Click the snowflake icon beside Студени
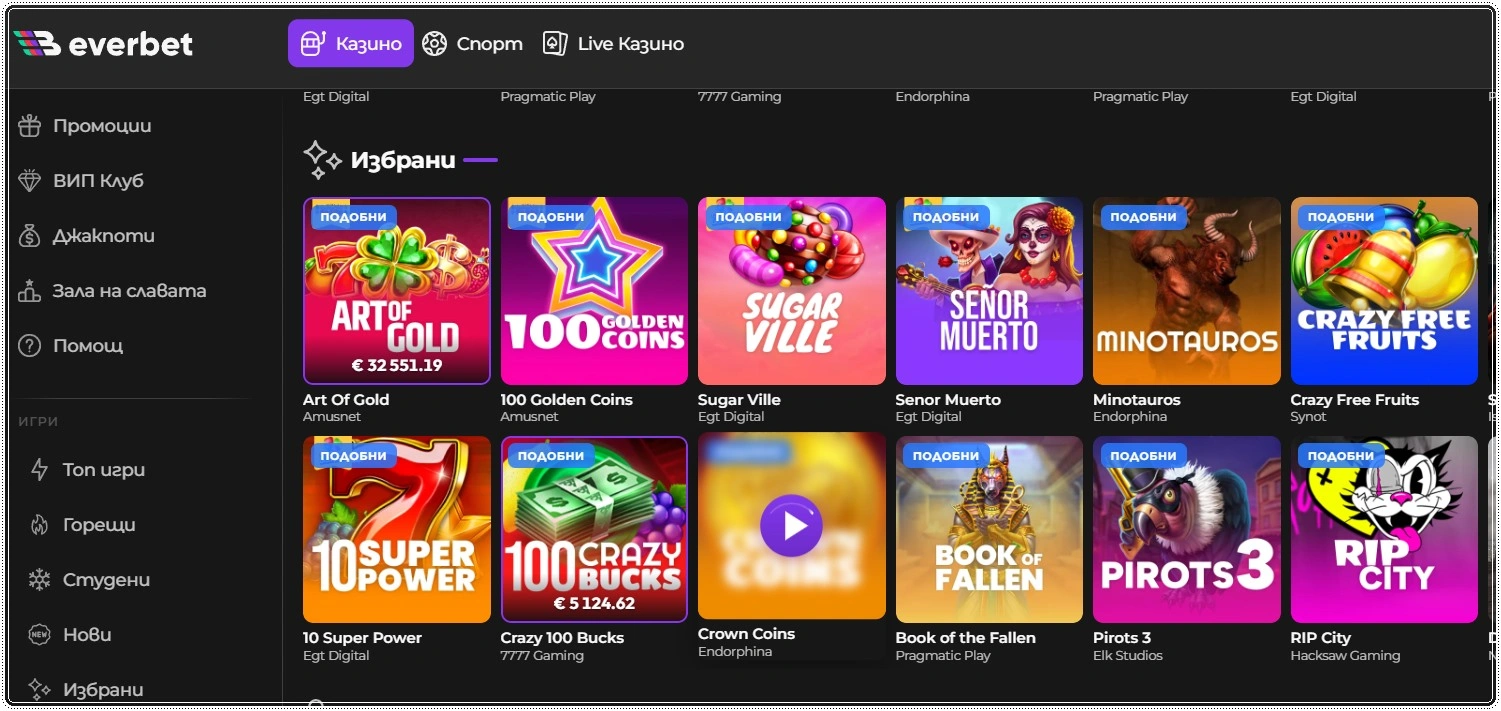 (x=40, y=580)
